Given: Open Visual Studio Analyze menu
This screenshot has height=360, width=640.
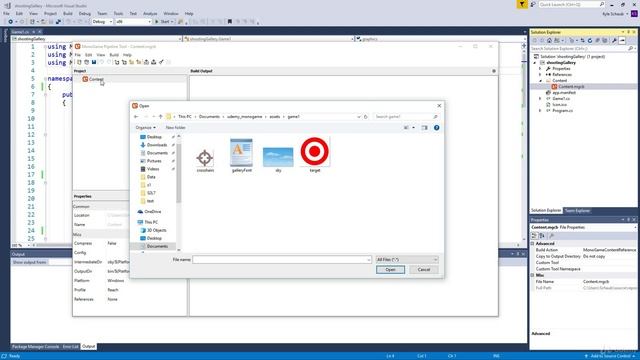Looking at the screenshot, I should click(150, 13).
